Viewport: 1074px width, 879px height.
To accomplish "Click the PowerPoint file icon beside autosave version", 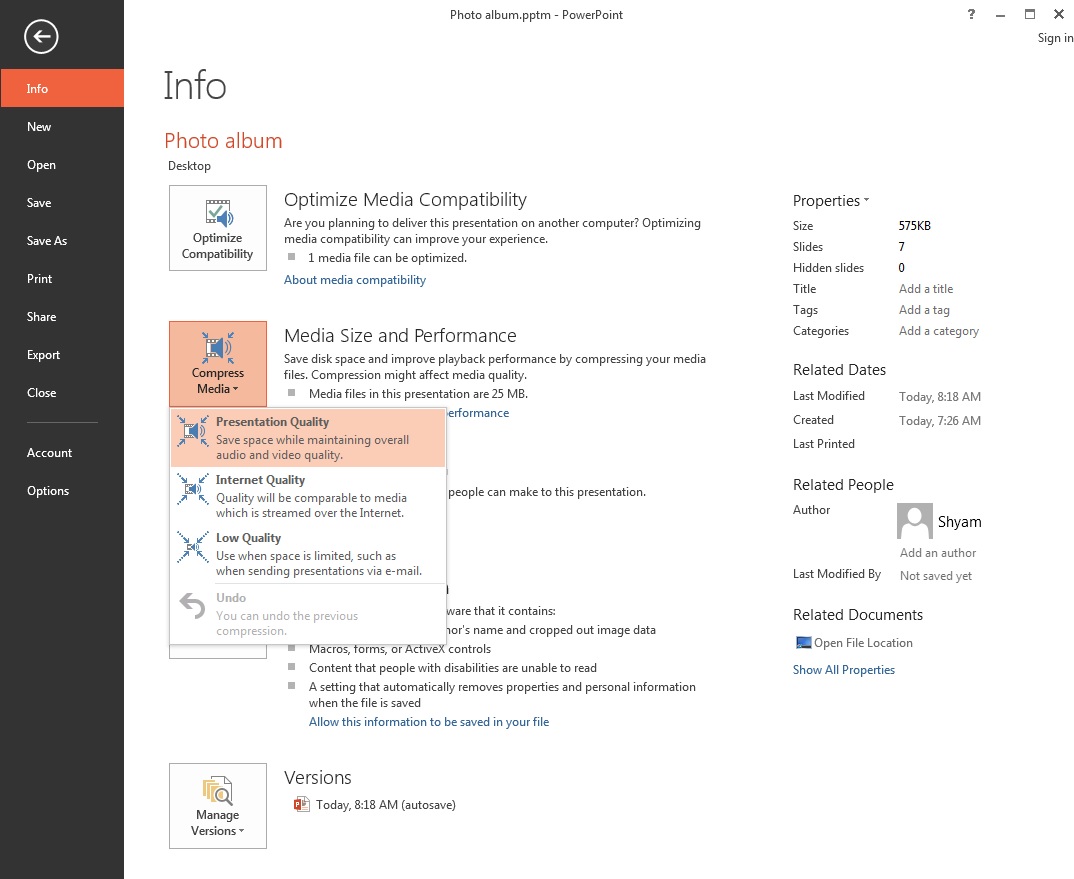I will tap(301, 804).
